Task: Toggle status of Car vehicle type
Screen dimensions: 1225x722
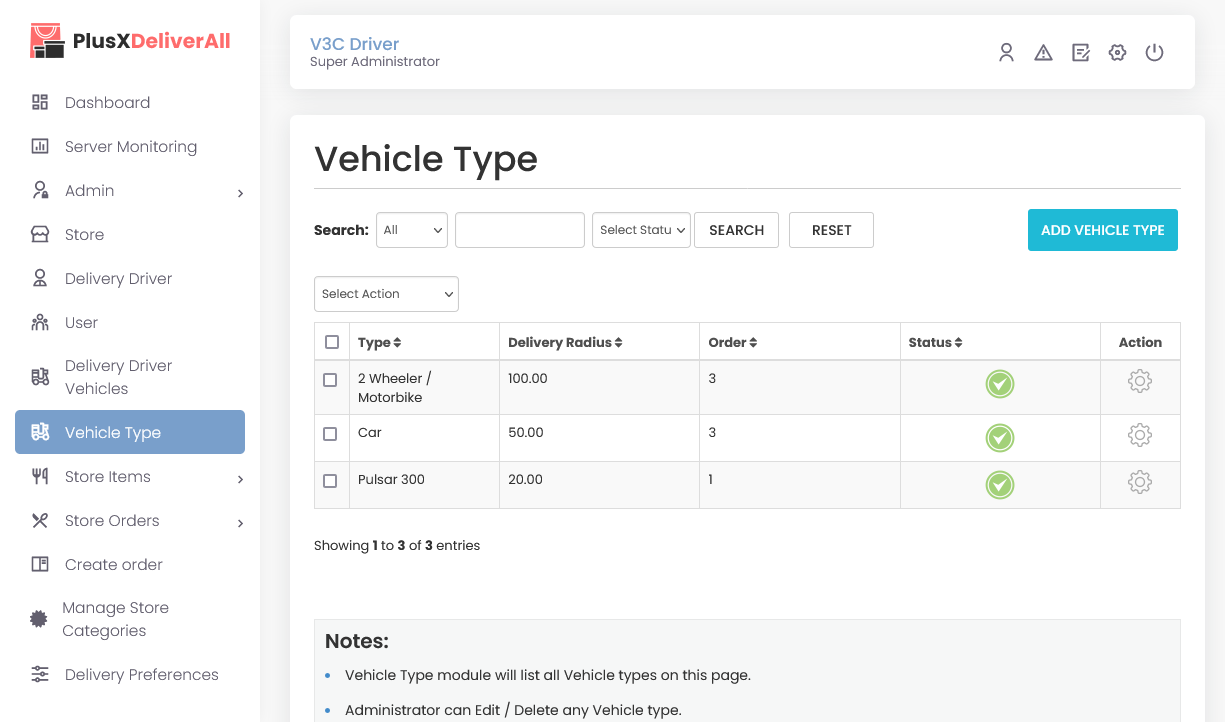Action: (1000, 438)
